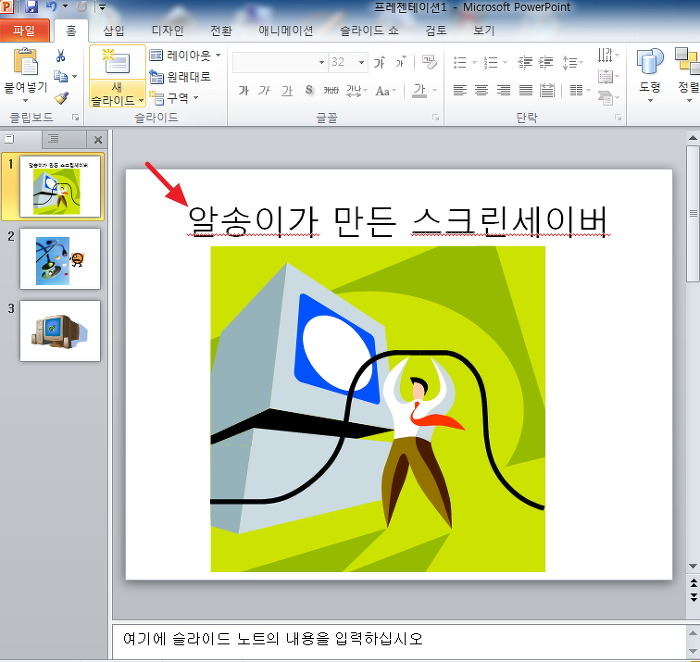The height and width of the screenshot is (662, 700).
Task: Open the Shapes (도형) gallery
Action: [649, 70]
